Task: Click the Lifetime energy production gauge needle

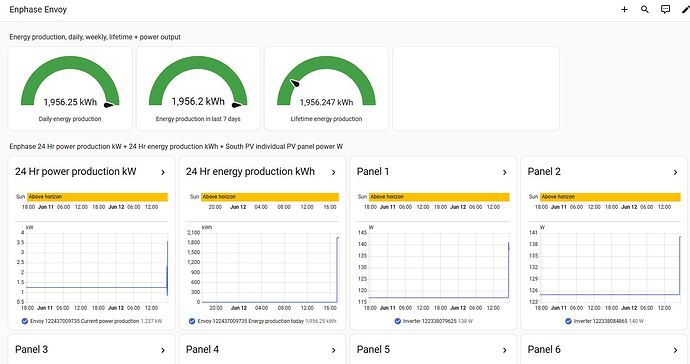Action: point(294,83)
